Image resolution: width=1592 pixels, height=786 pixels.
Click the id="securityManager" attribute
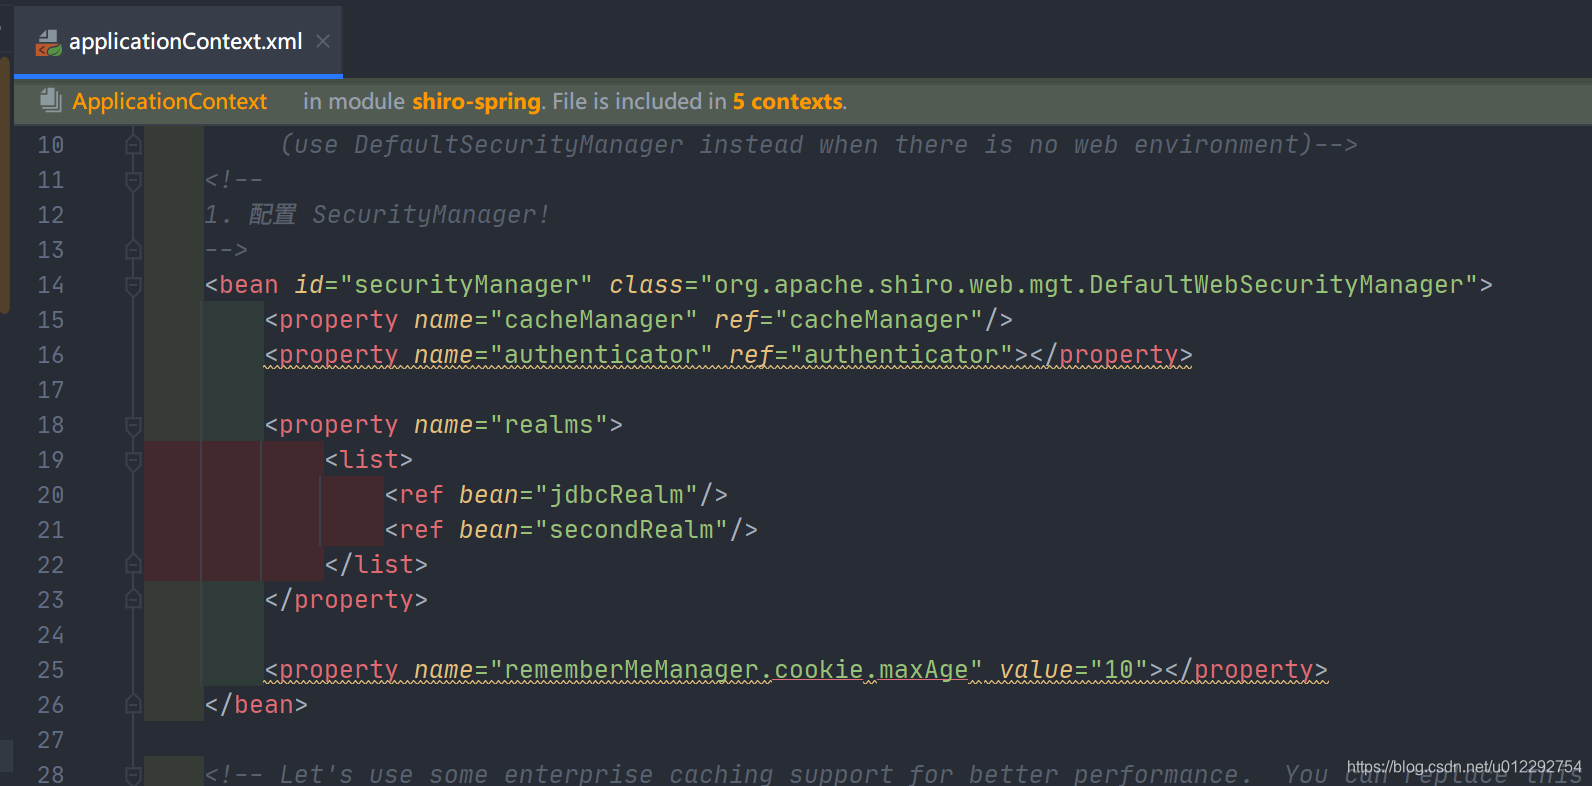click(x=443, y=285)
